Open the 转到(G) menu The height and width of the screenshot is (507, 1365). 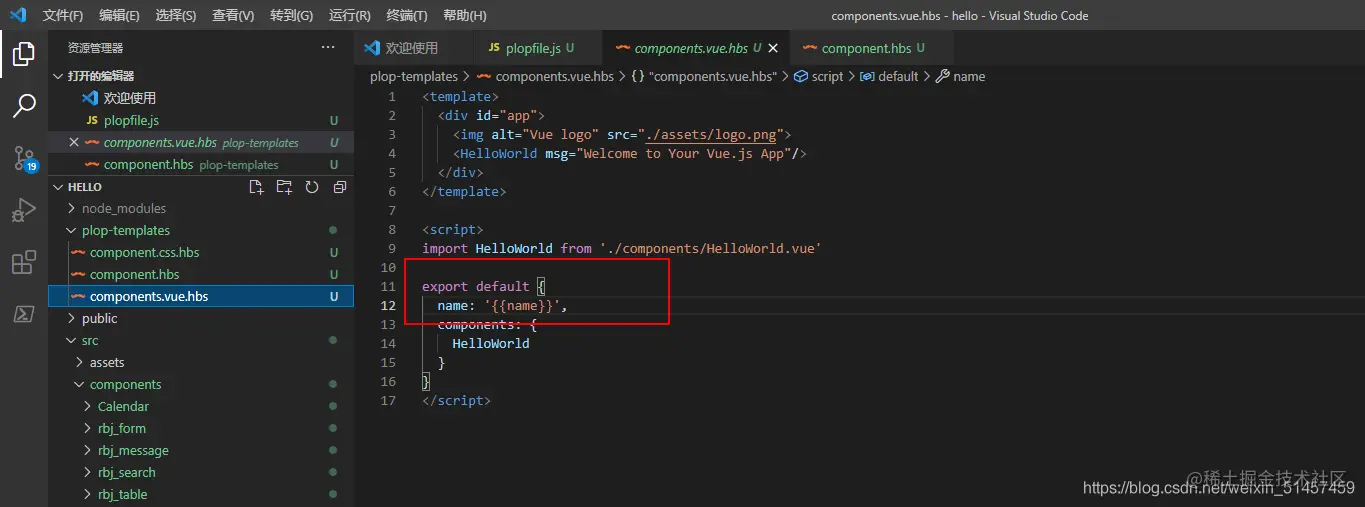pyautogui.click(x=291, y=16)
